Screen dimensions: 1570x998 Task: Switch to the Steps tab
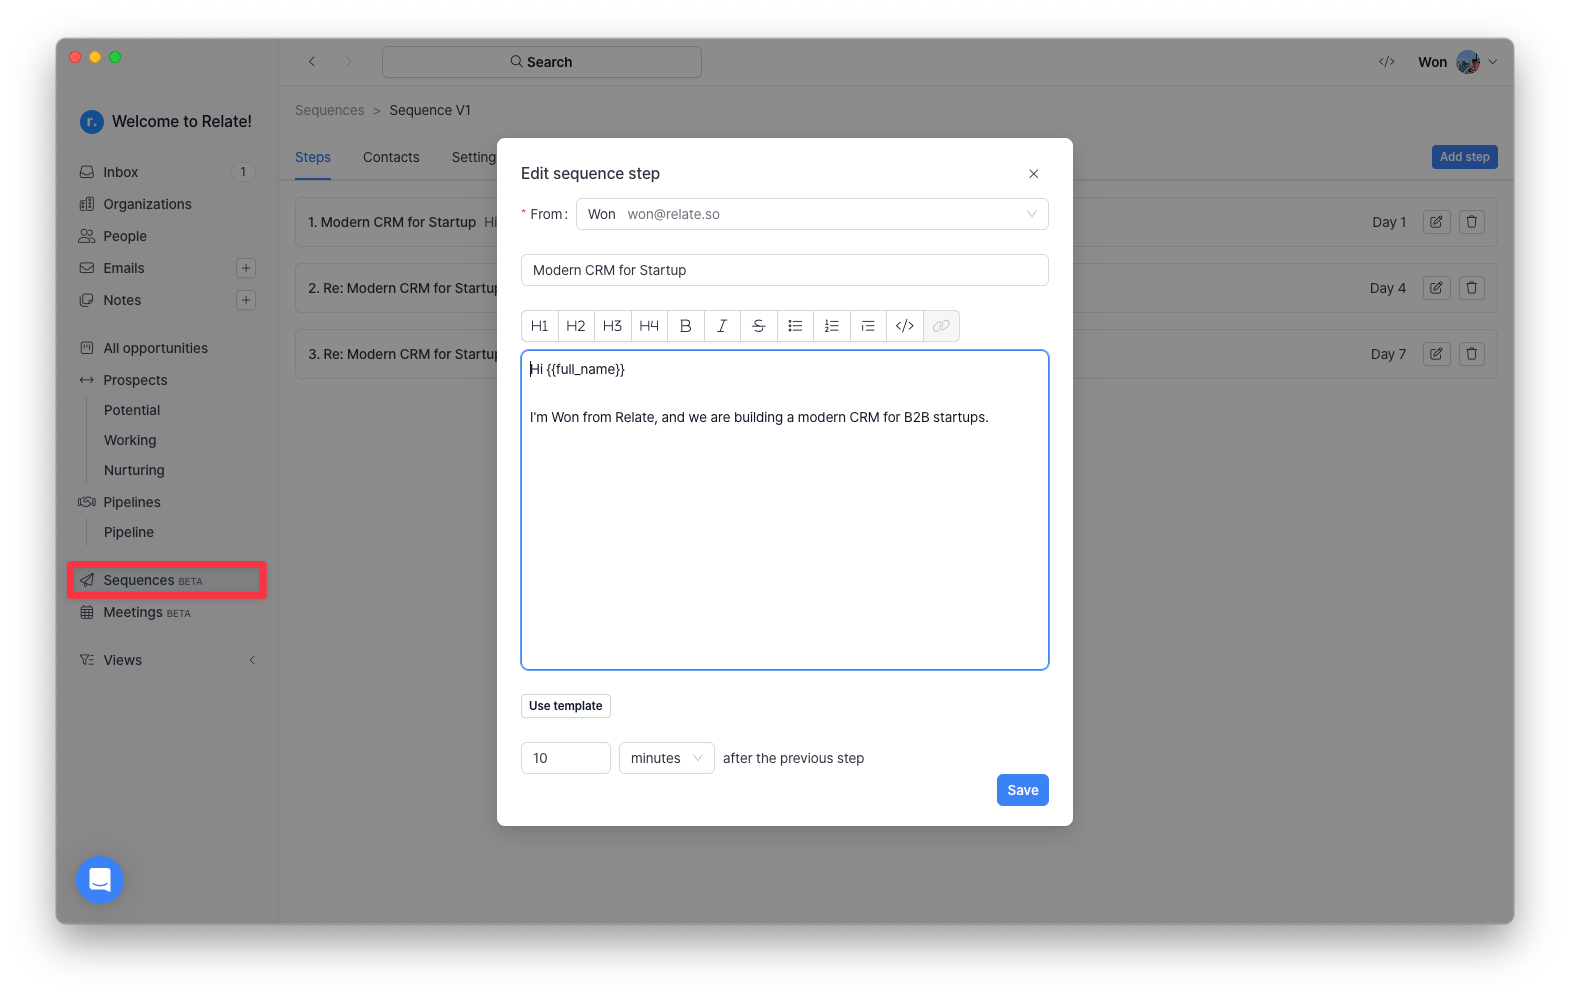click(x=313, y=157)
